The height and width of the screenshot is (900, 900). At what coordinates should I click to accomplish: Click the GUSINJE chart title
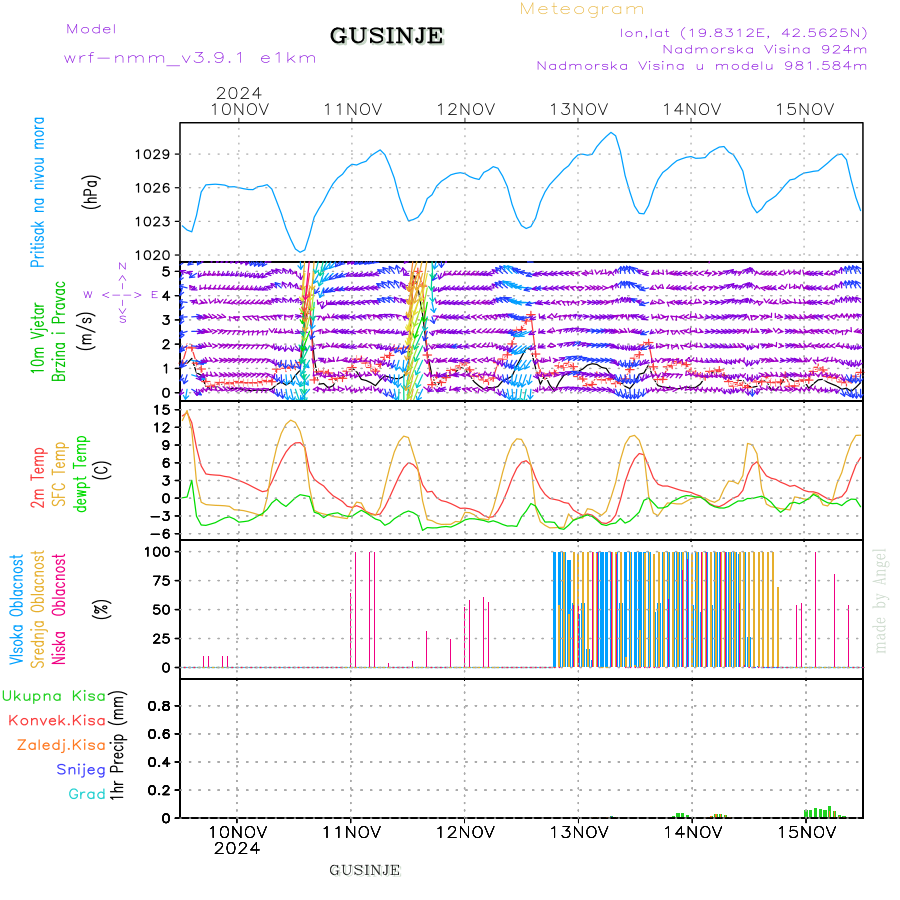tap(386, 36)
